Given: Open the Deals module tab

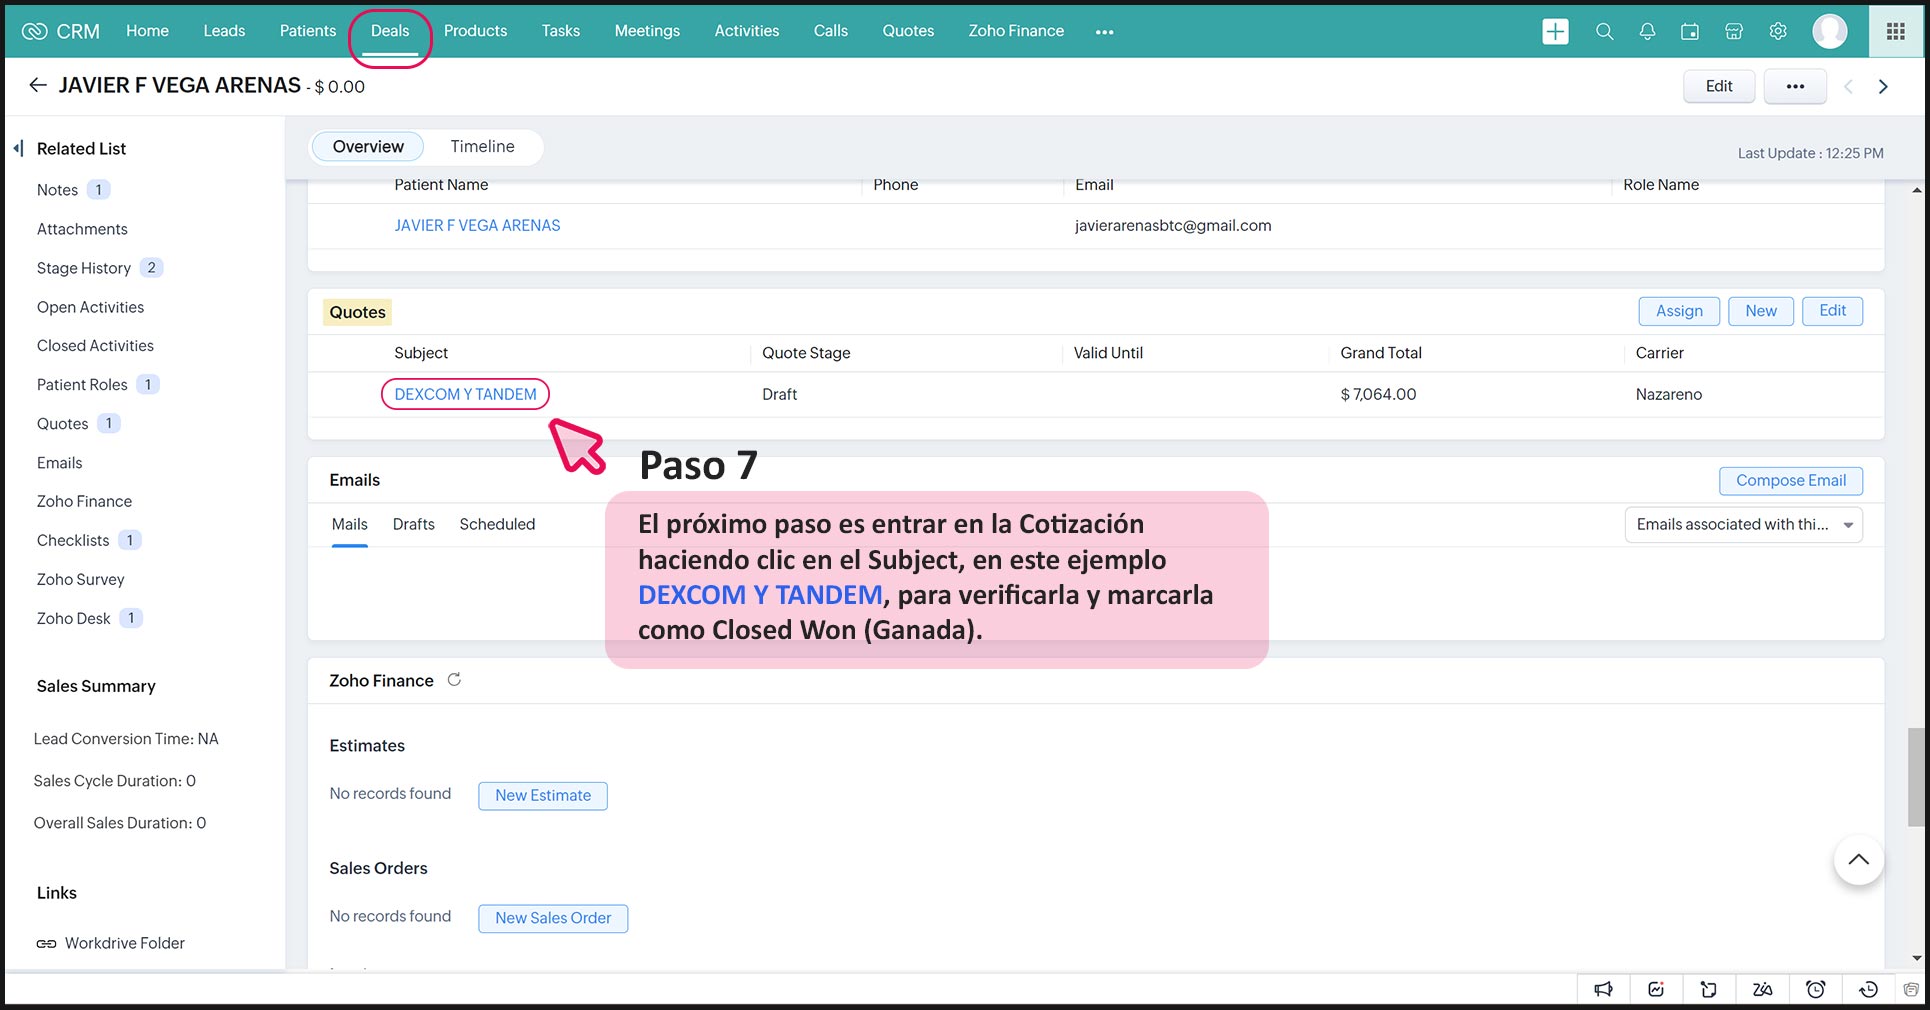Looking at the screenshot, I should [x=390, y=32].
